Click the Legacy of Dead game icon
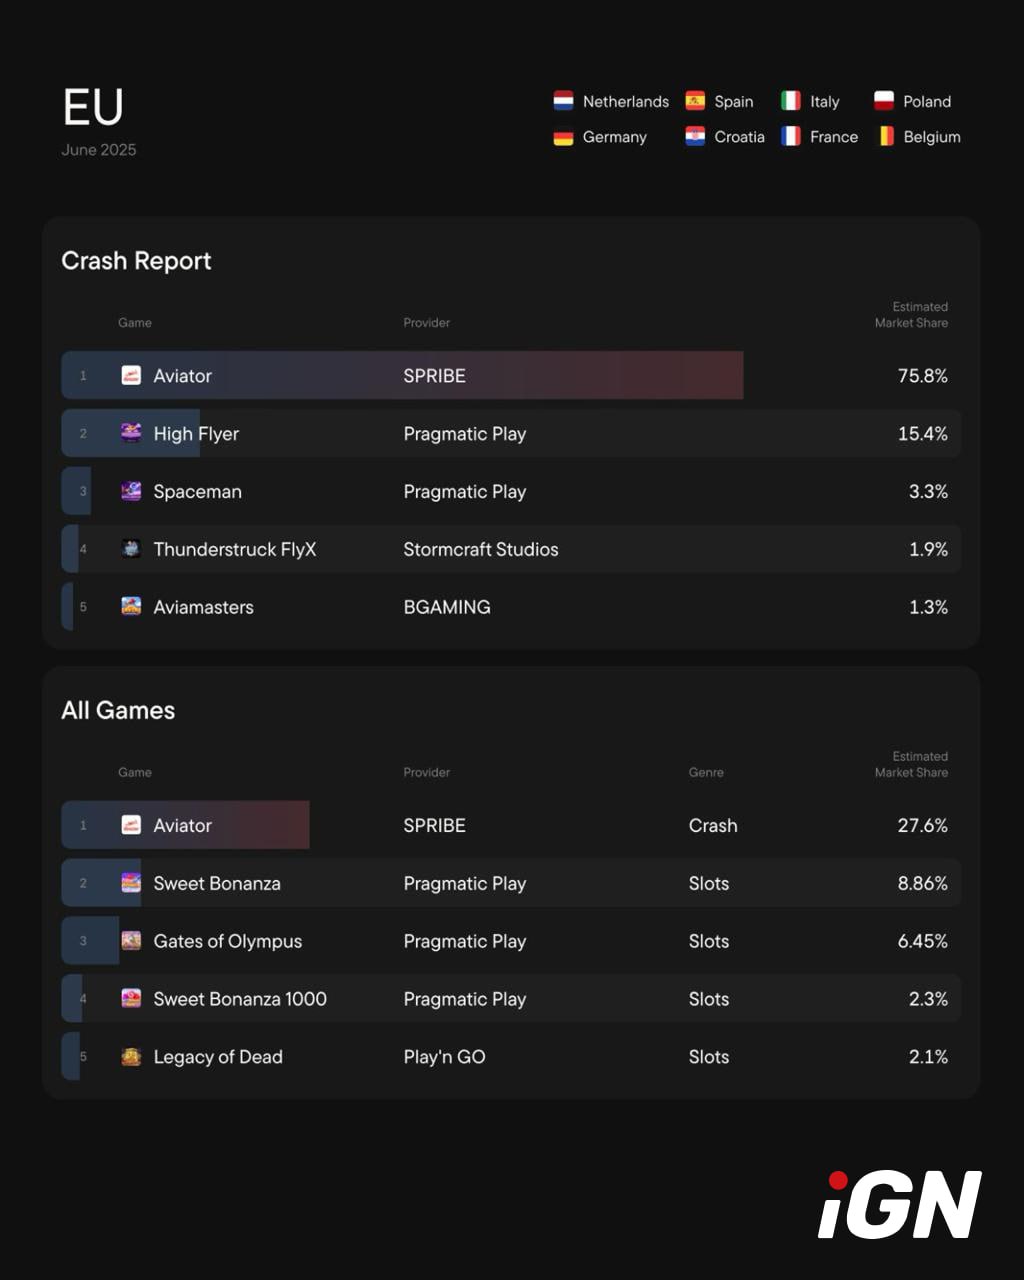This screenshot has height=1280, width=1024. [x=131, y=1056]
